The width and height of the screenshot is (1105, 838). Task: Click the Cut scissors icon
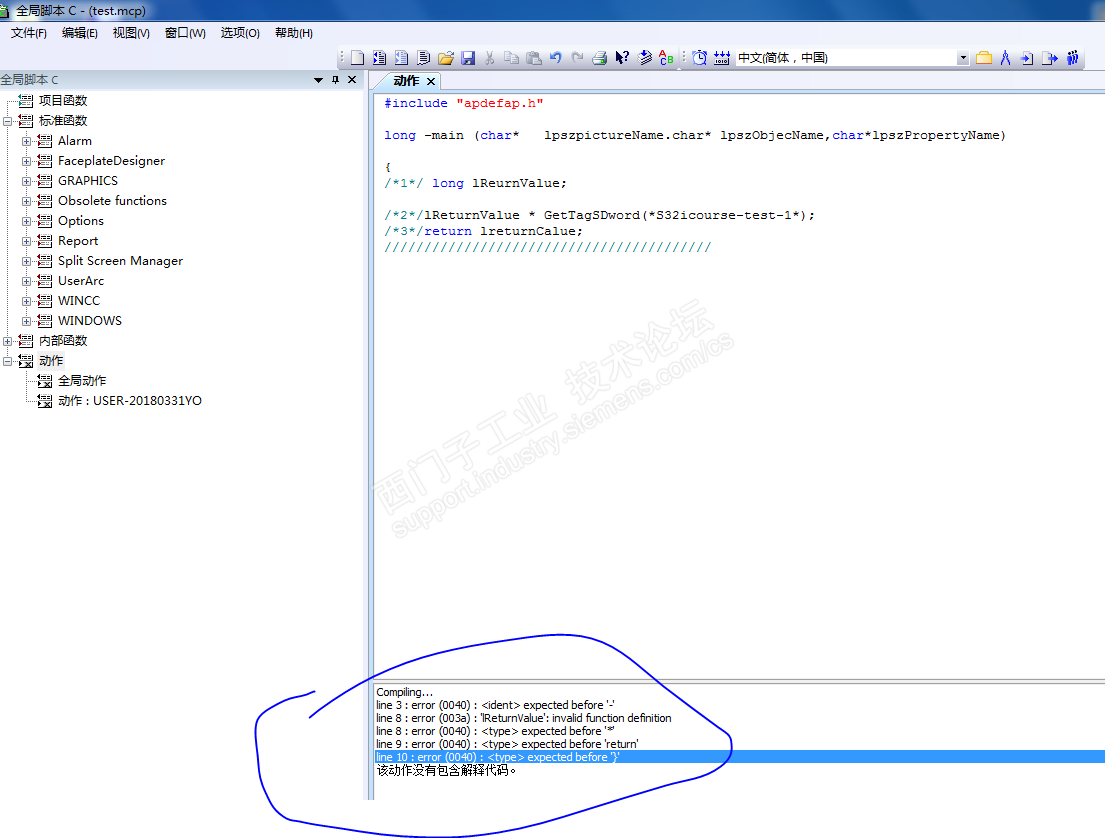click(x=489, y=58)
